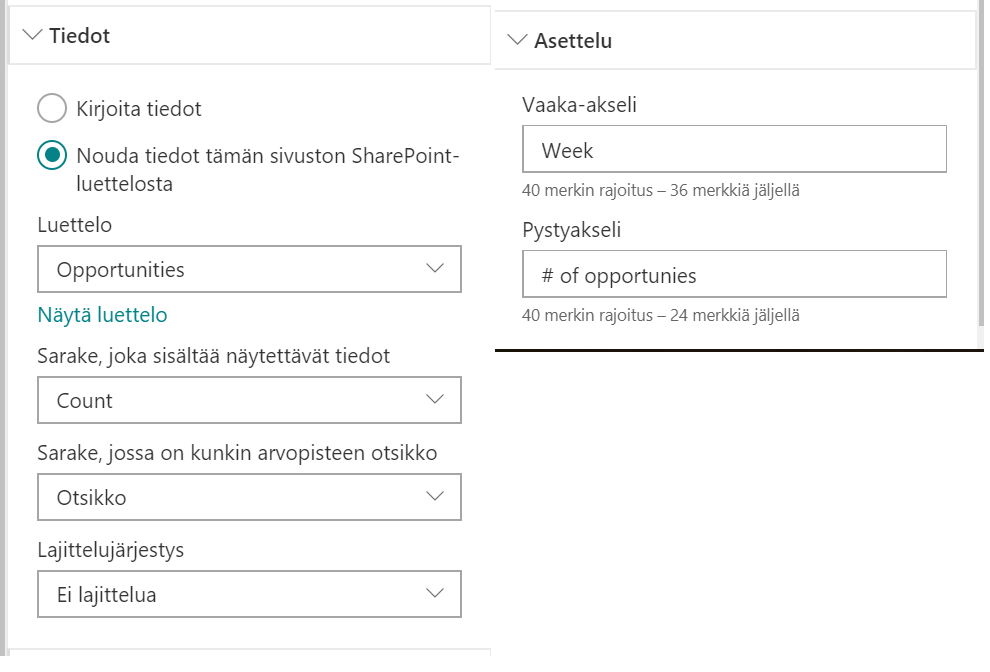Open the Count column dropdown
Image resolution: width=990 pixels, height=672 pixels.
(230, 401)
